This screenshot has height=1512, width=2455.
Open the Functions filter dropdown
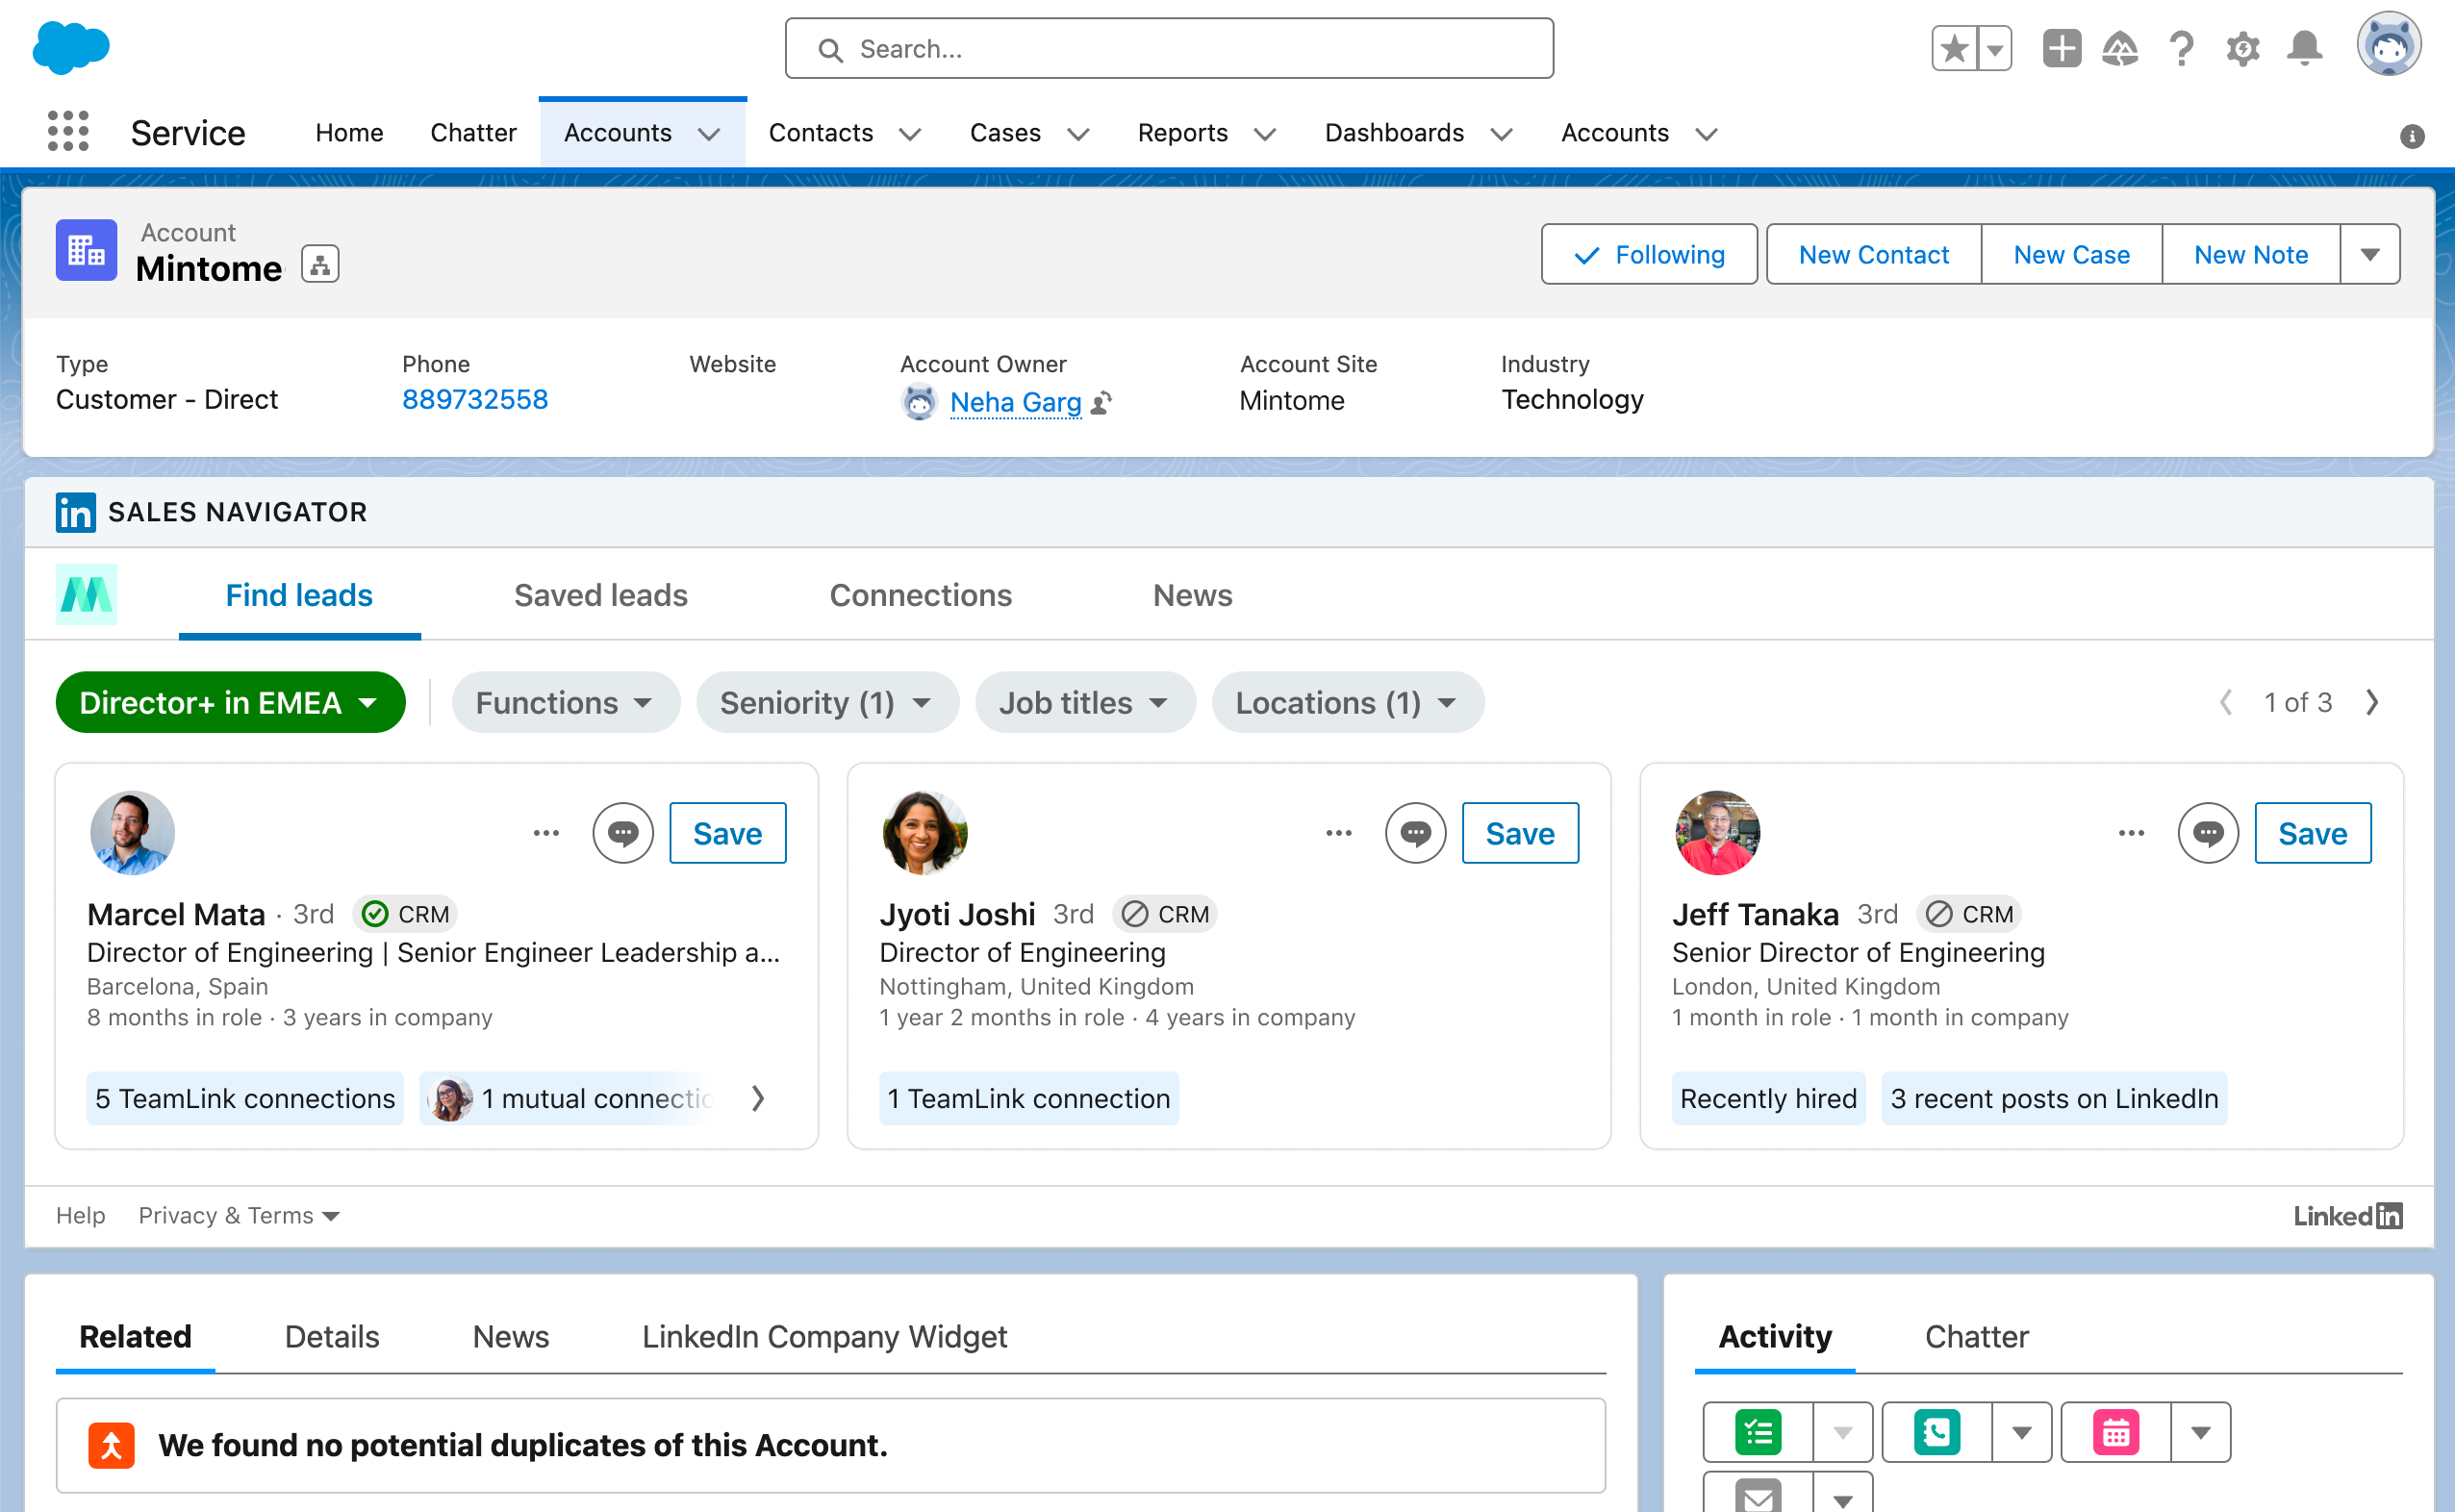(x=565, y=702)
